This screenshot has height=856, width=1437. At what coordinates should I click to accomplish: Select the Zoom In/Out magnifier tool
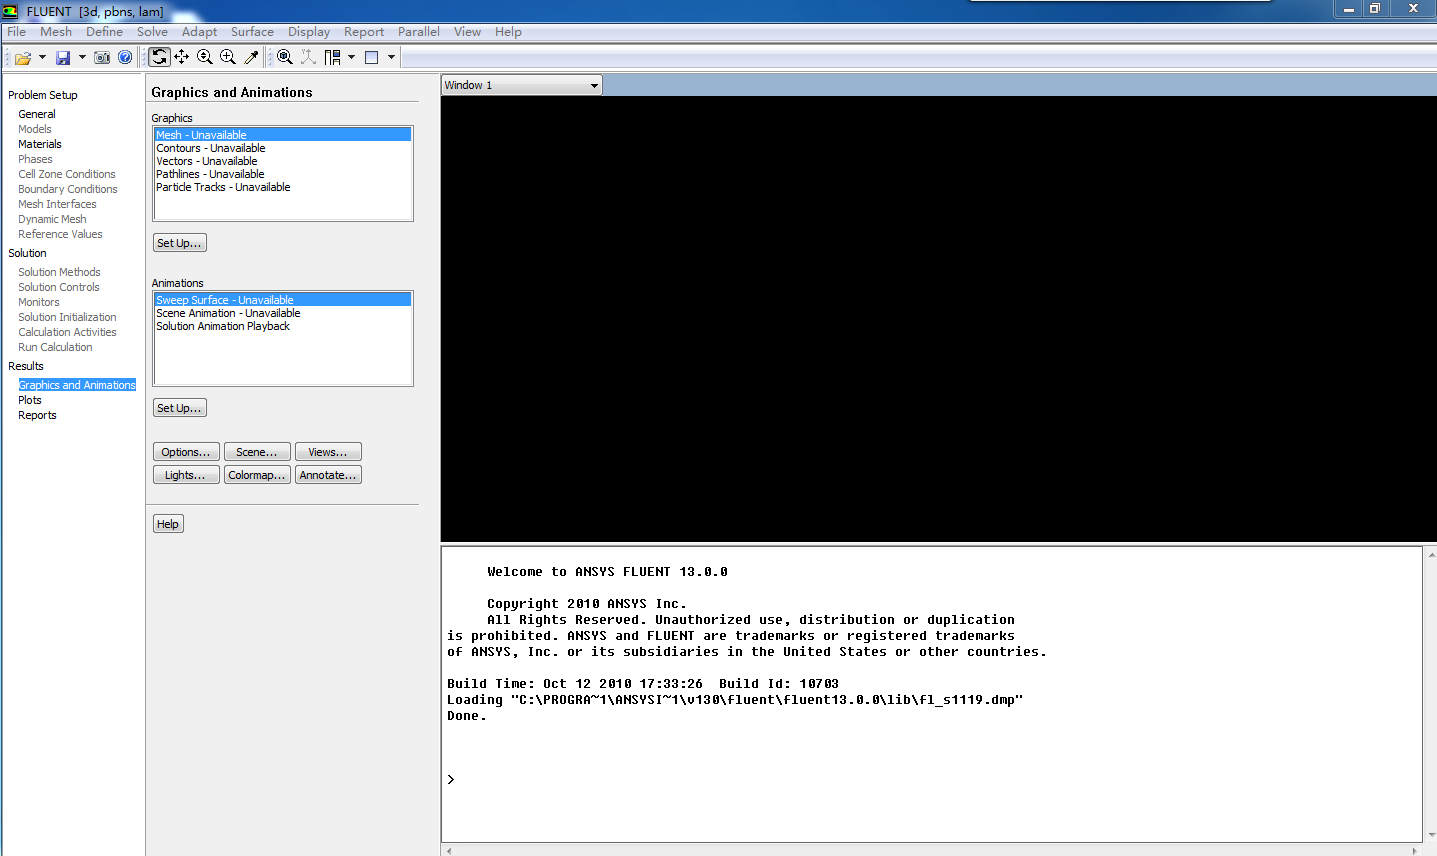click(x=205, y=57)
